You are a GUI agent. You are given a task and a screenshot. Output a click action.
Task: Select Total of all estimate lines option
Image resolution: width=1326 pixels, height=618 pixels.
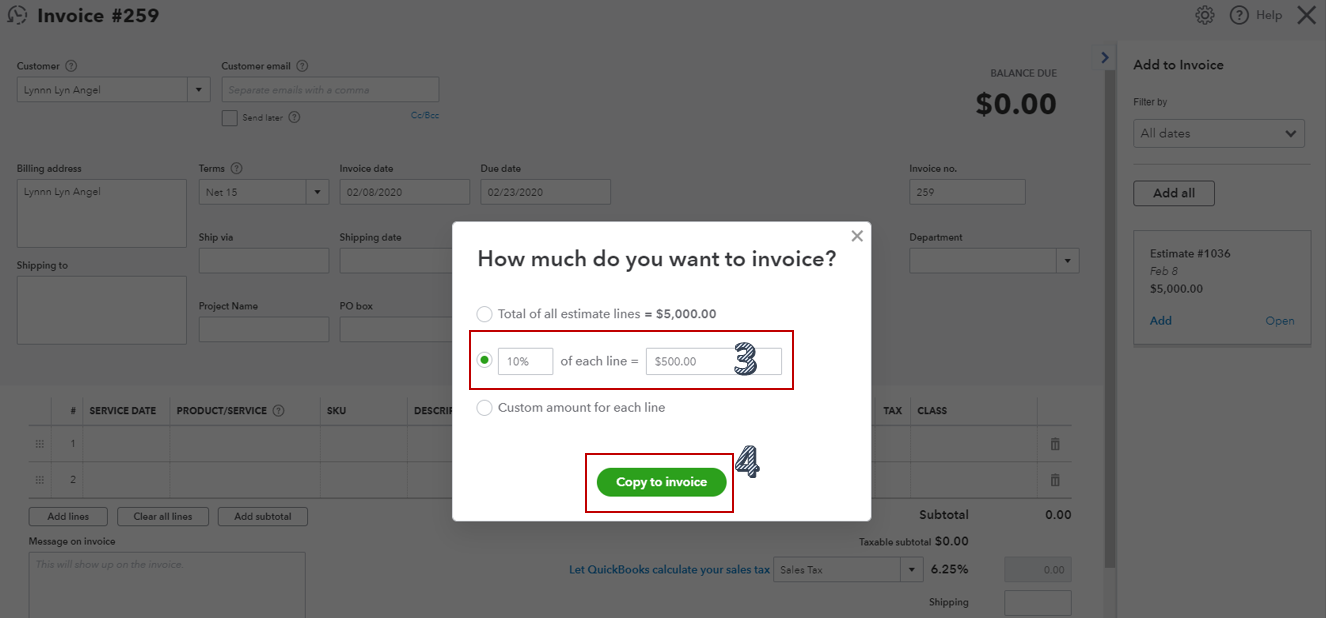pos(485,314)
